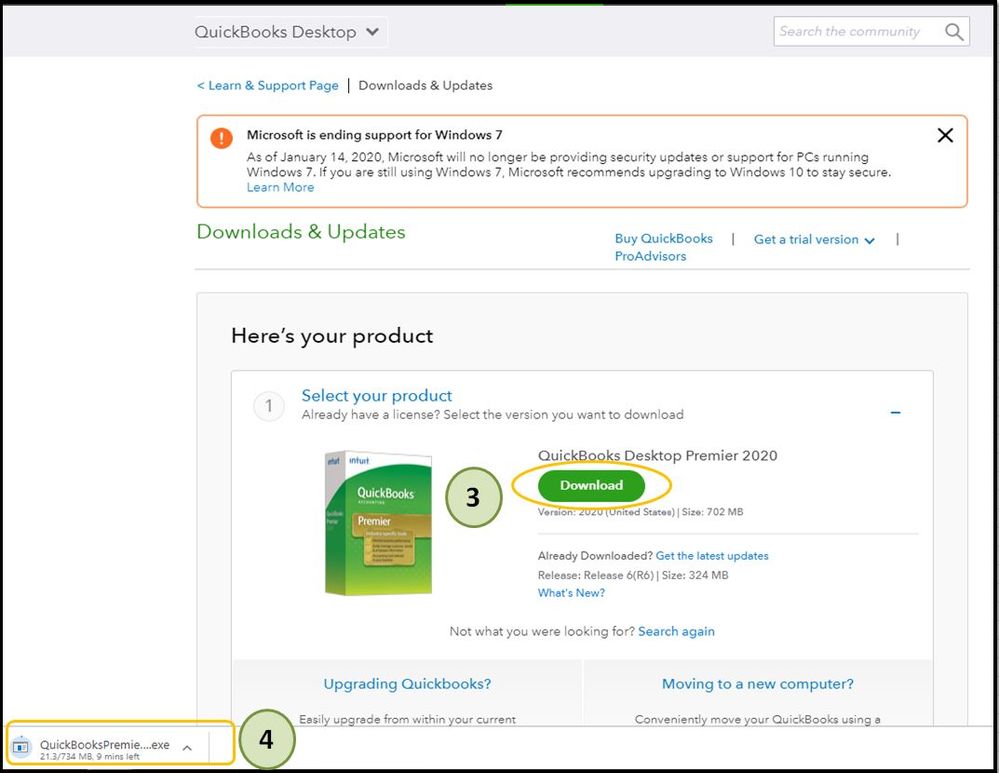Click the green Download button
999x773 pixels.
tap(591, 485)
